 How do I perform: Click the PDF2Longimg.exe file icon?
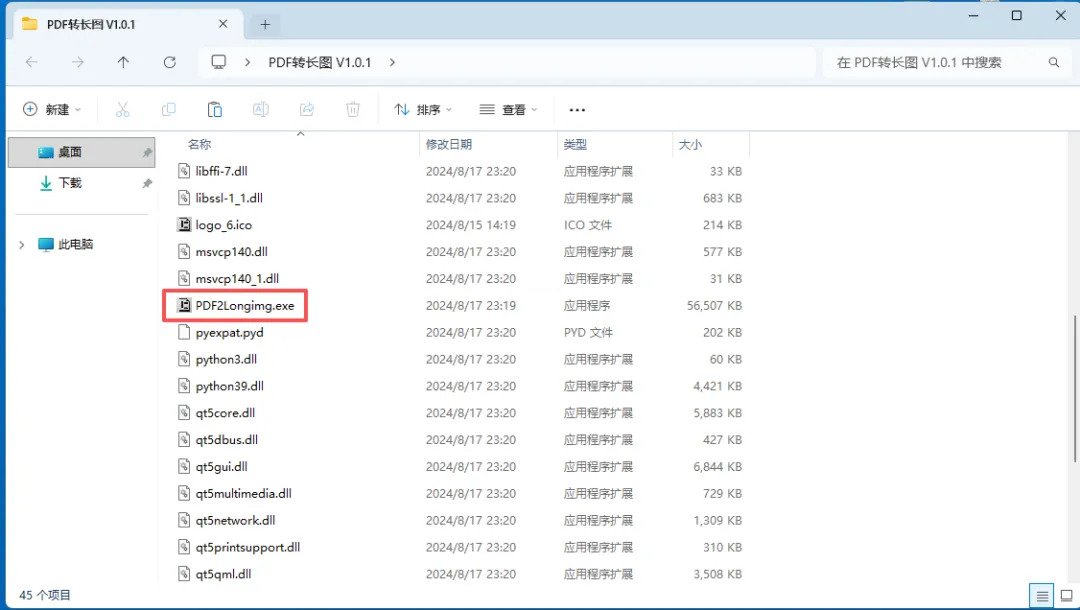pos(184,305)
